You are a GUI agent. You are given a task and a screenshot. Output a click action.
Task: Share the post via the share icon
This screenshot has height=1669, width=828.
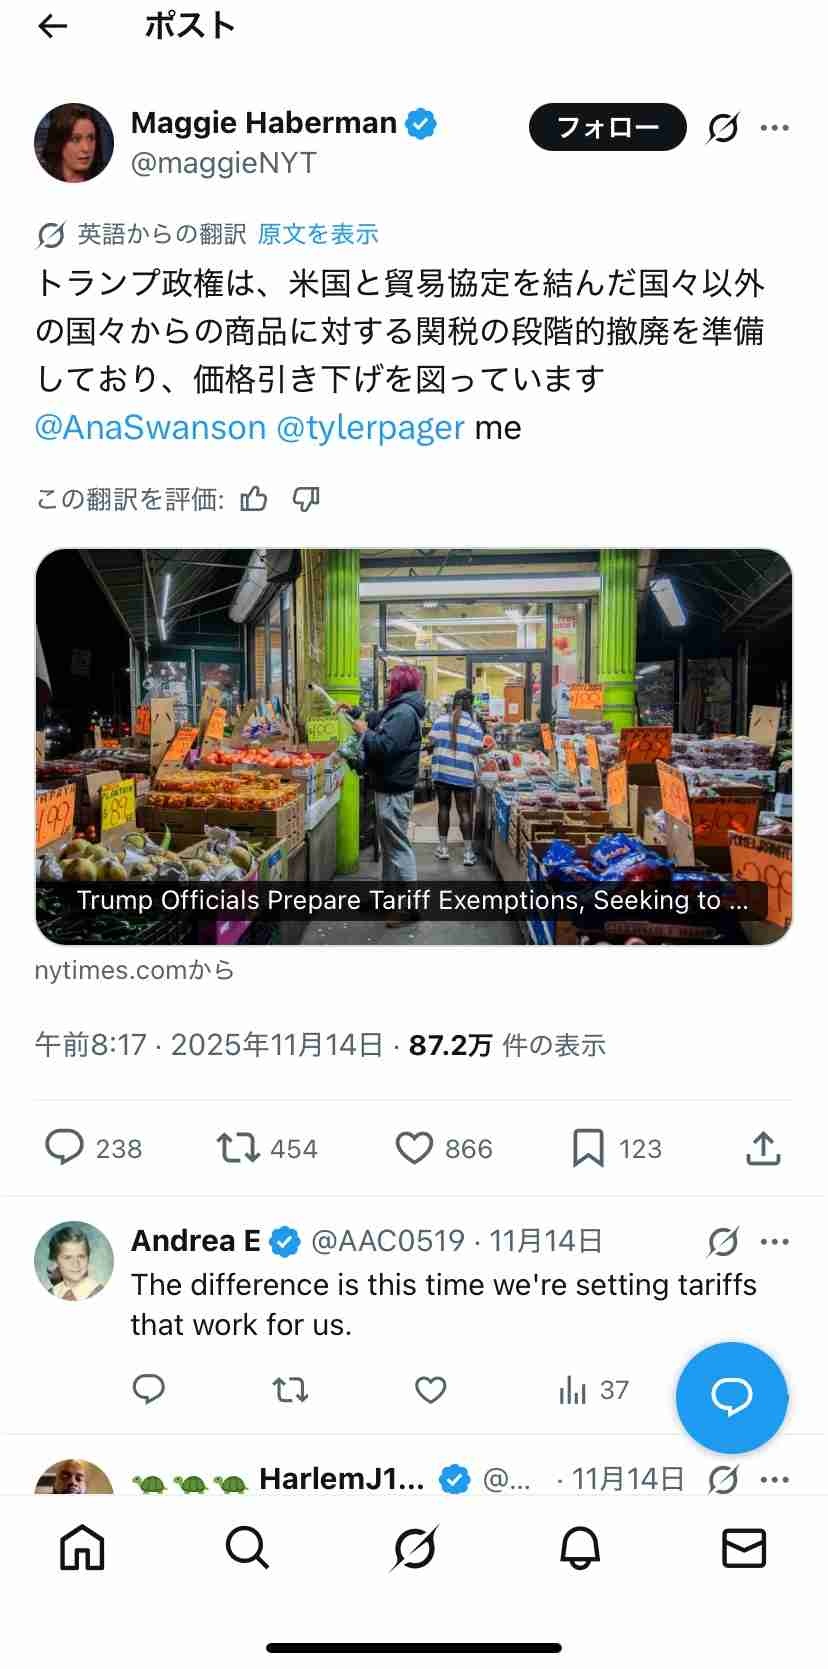point(763,1148)
